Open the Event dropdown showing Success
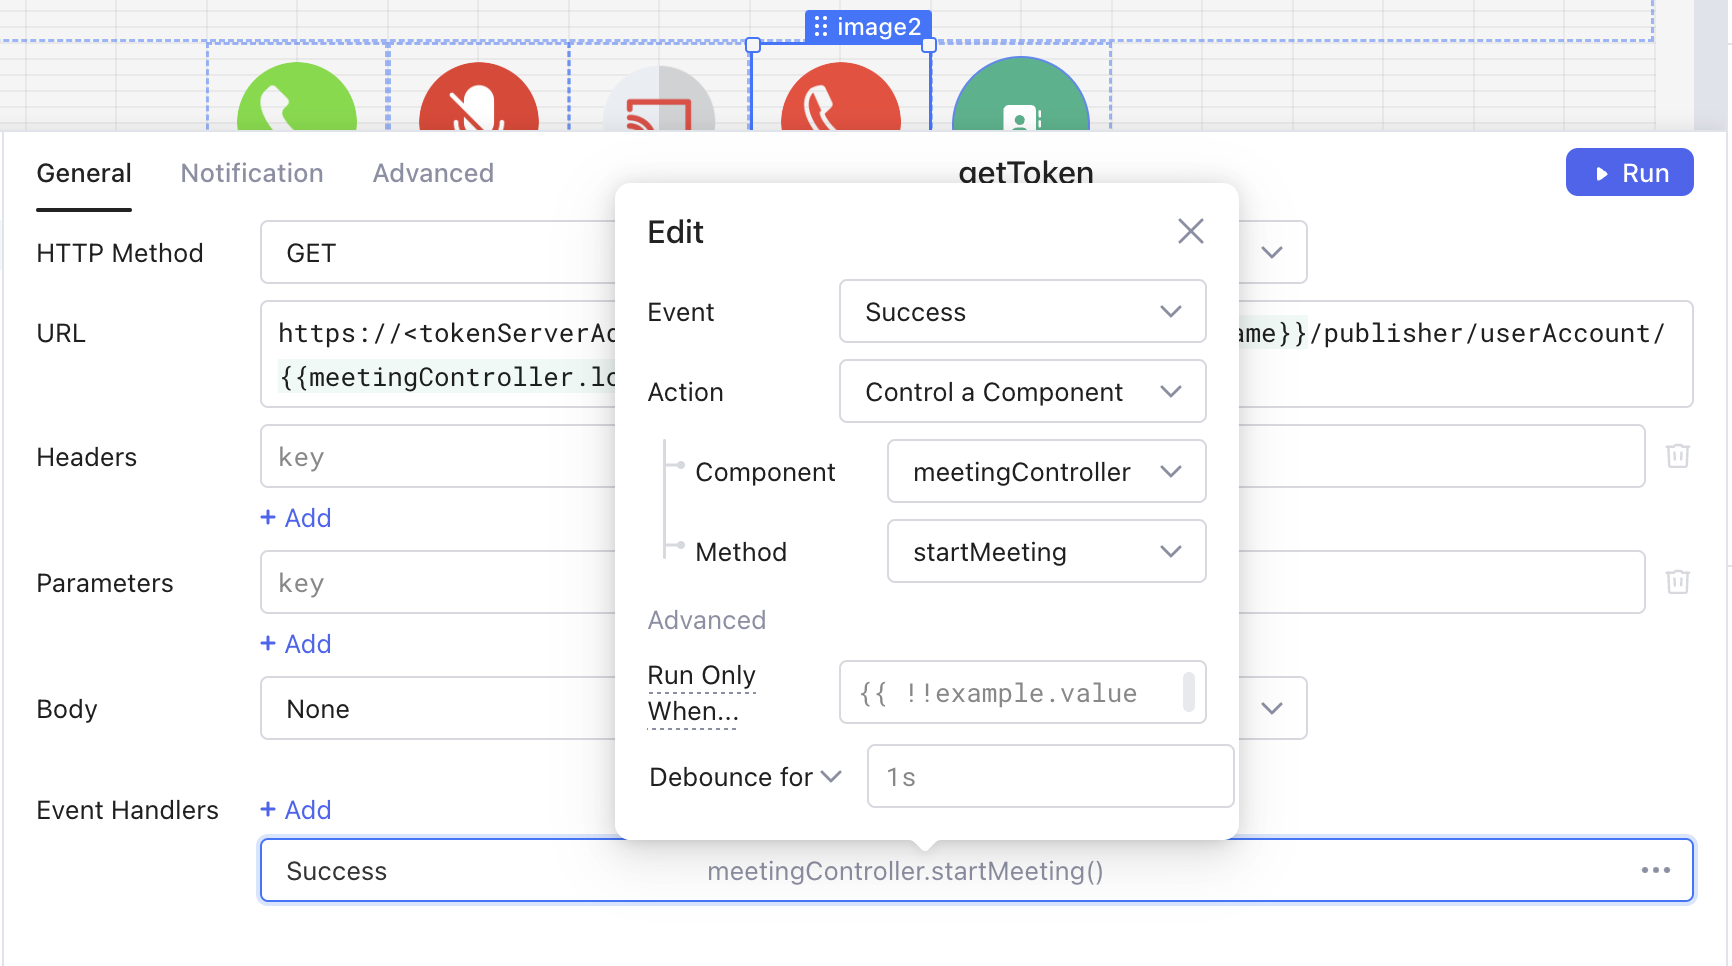Screen dimensions: 1732x966 [x=1022, y=312]
